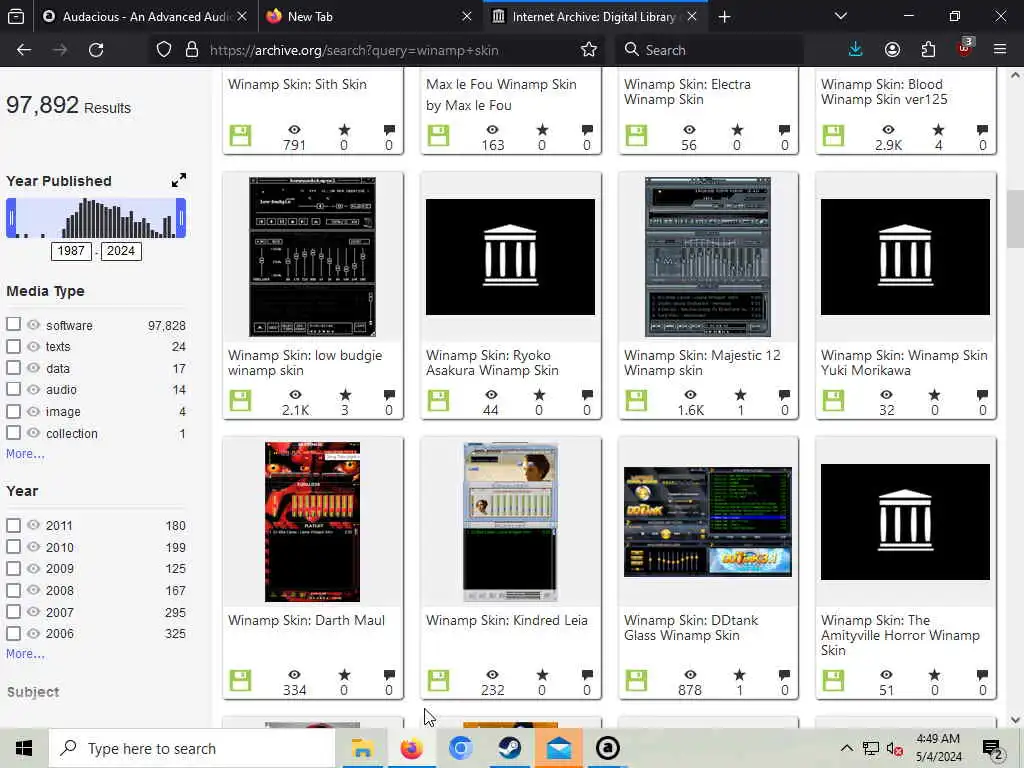Check the texts media type checkbox
The image size is (1024, 768).
13,345
